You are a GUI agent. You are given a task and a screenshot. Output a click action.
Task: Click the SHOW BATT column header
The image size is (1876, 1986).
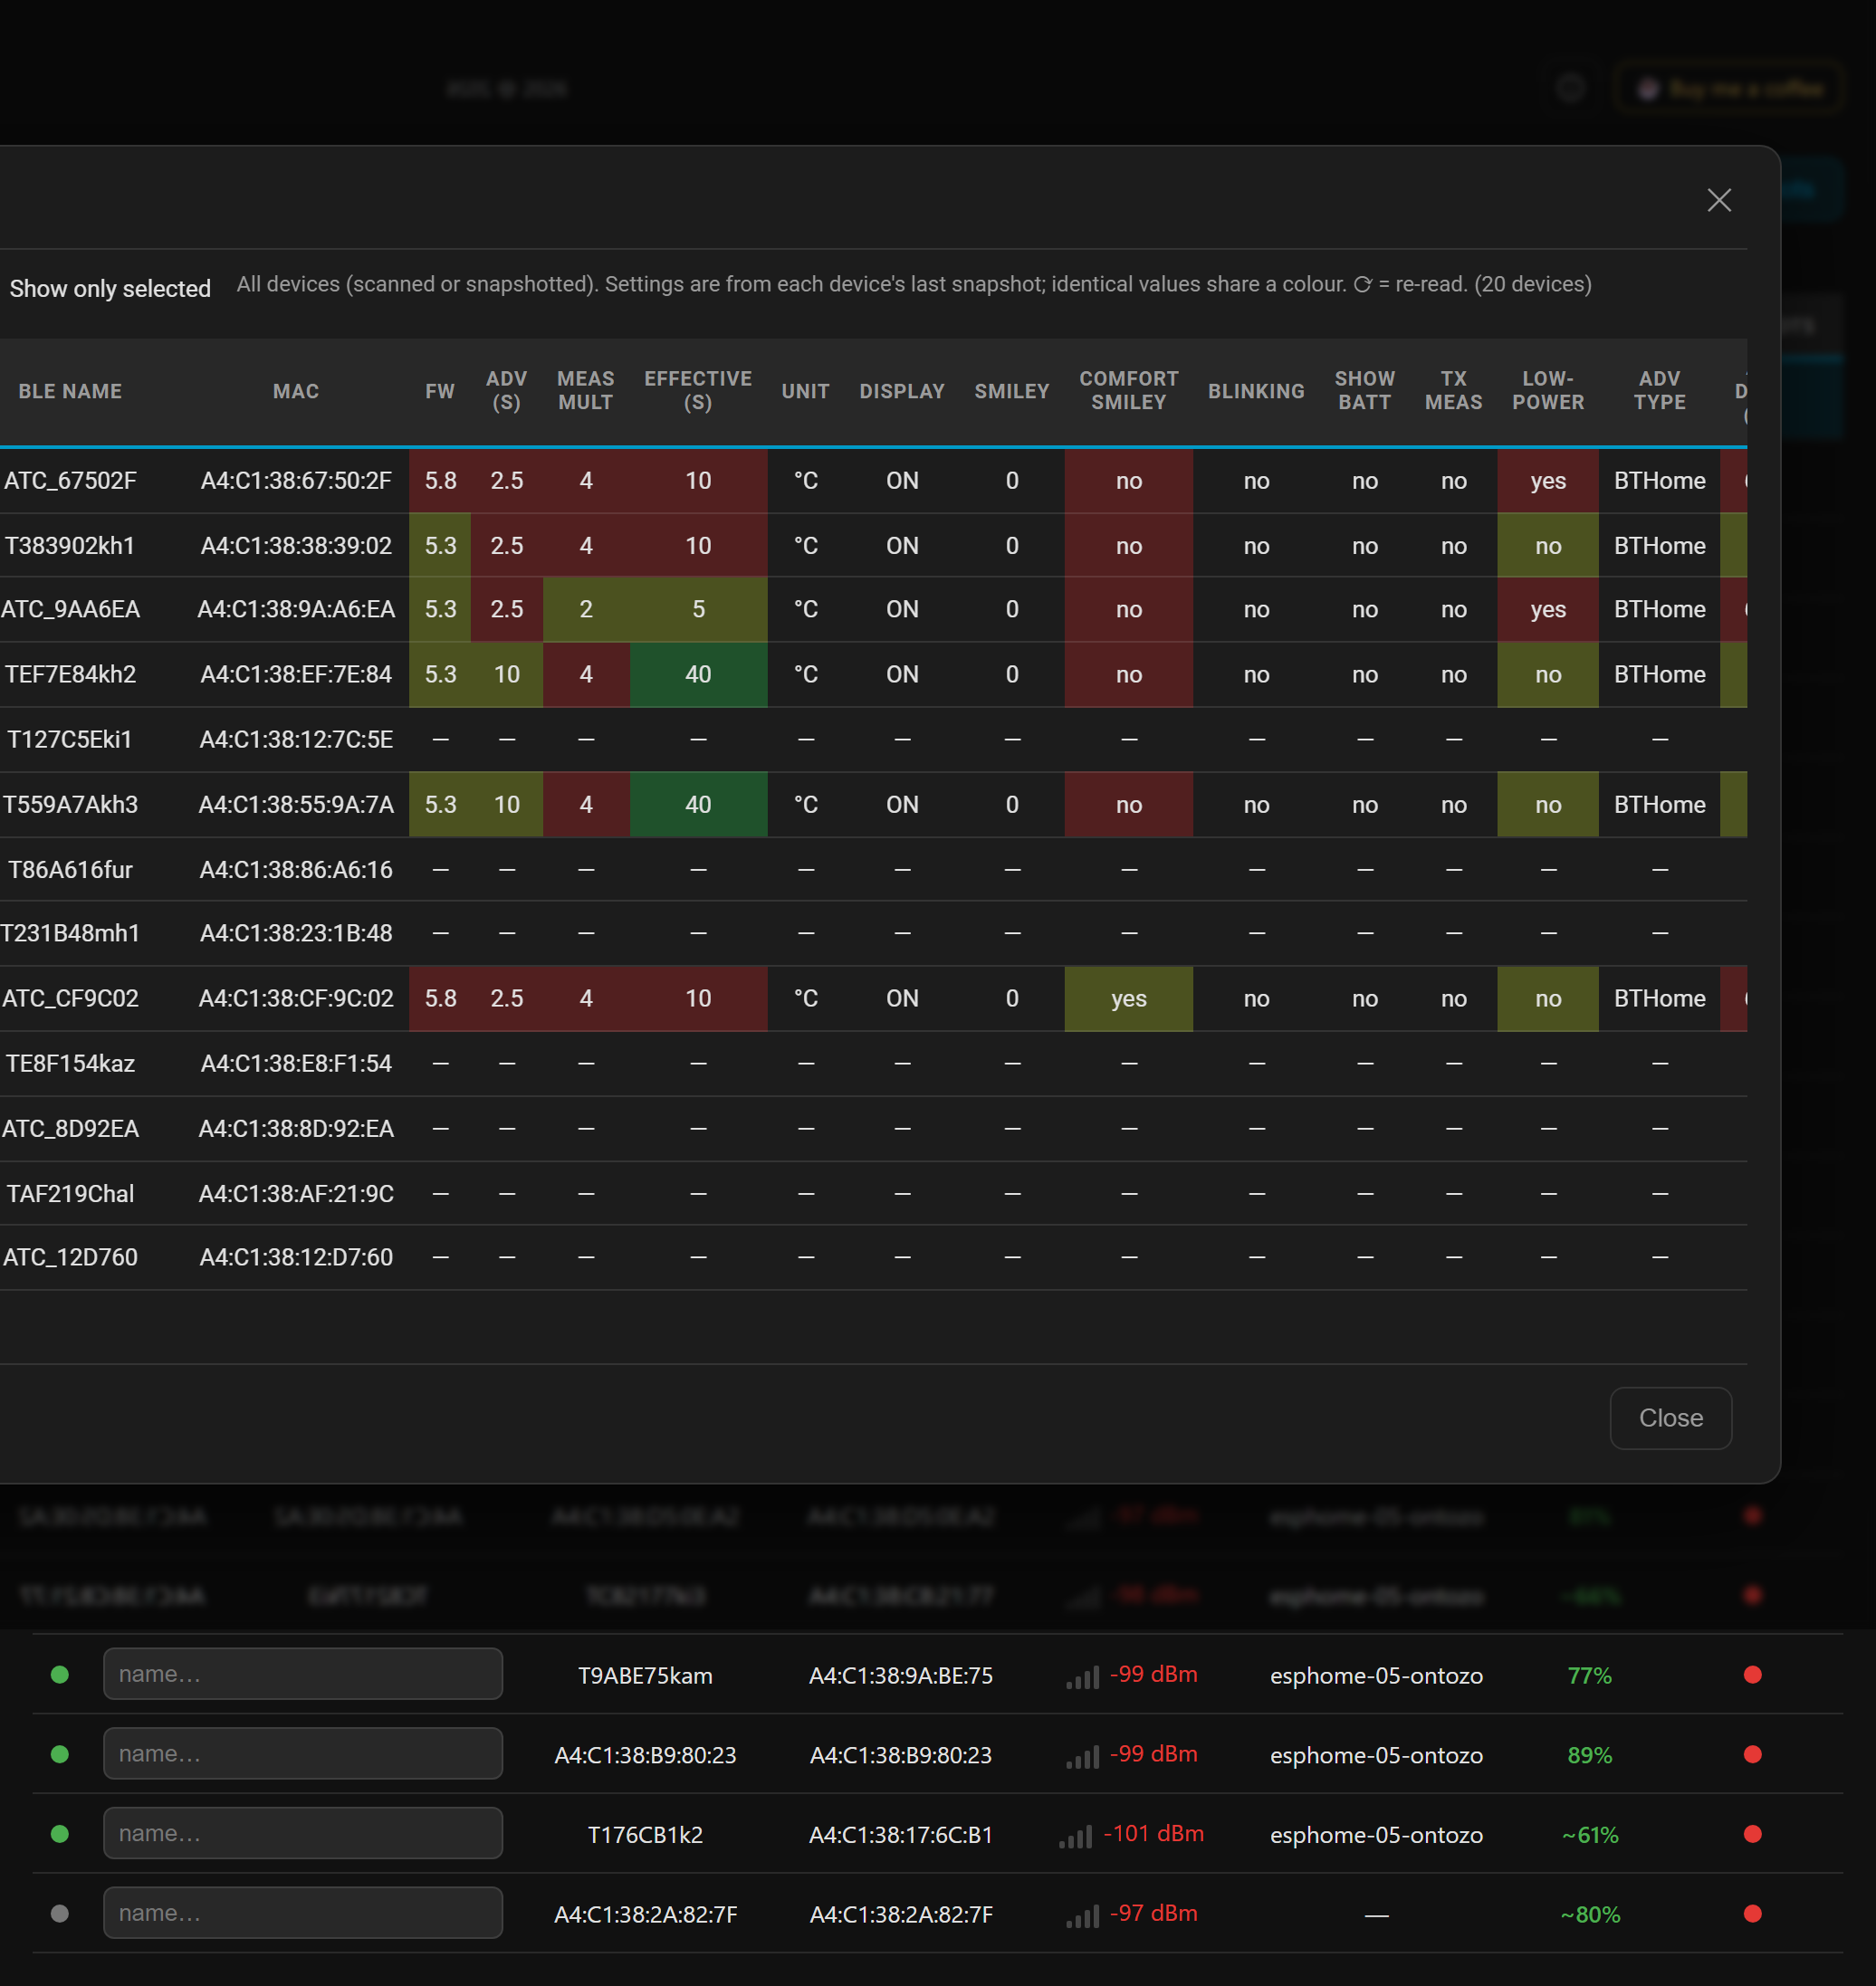(1365, 391)
